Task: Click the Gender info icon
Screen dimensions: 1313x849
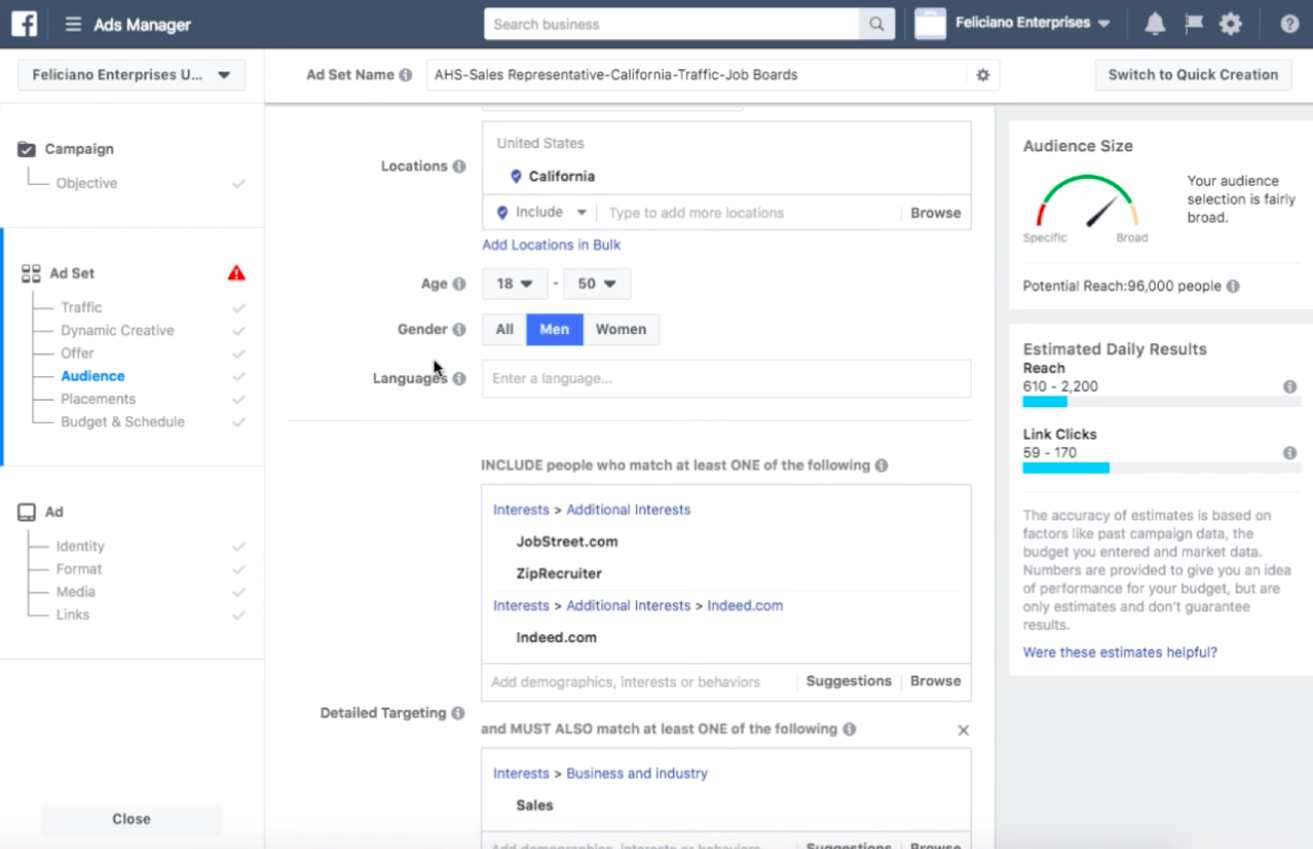Action: pos(459,329)
